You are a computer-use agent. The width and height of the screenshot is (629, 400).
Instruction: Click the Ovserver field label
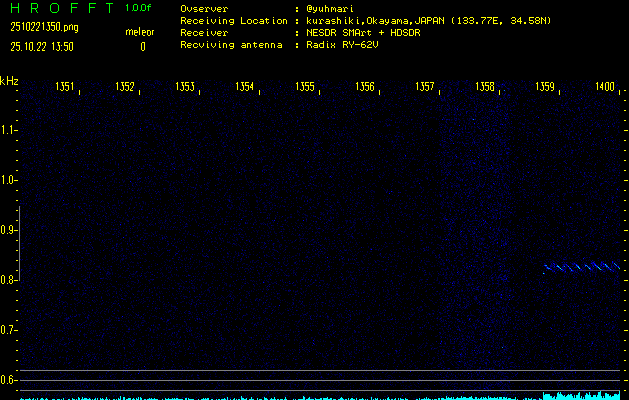tap(204, 9)
